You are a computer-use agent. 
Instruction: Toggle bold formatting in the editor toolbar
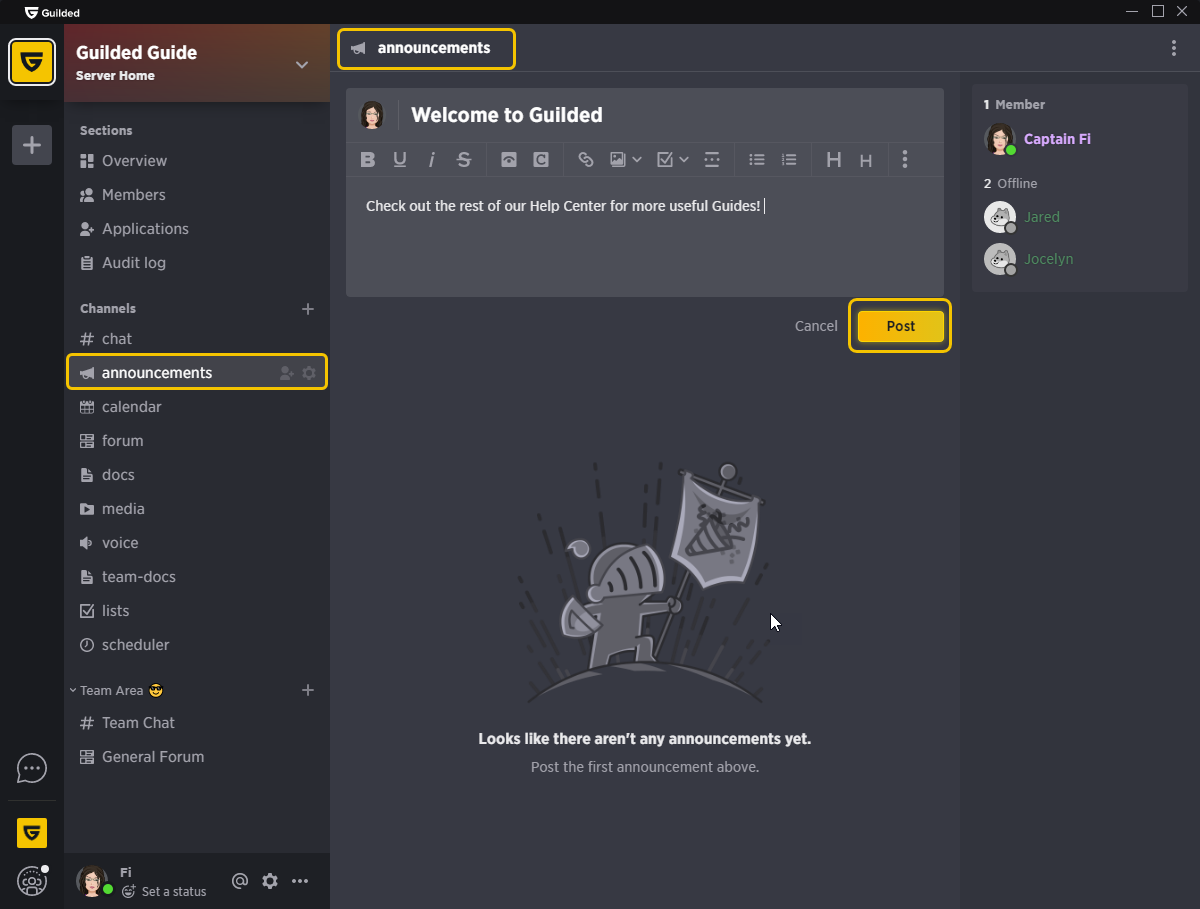click(x=368, y=160)
